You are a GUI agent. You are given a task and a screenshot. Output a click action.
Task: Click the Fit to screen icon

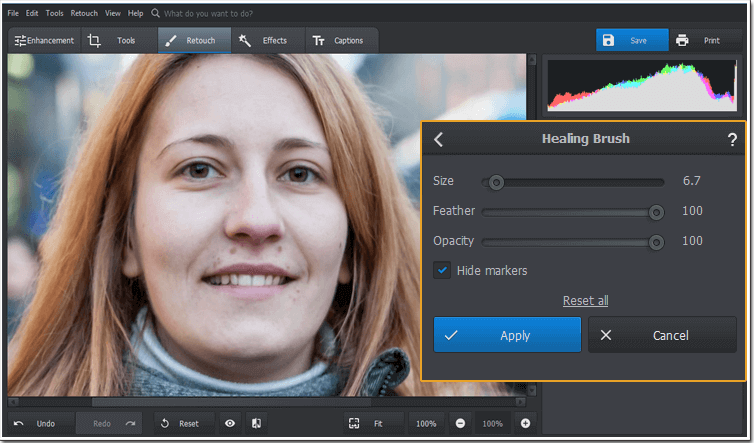pyautogui.click(x=354, y=423)
